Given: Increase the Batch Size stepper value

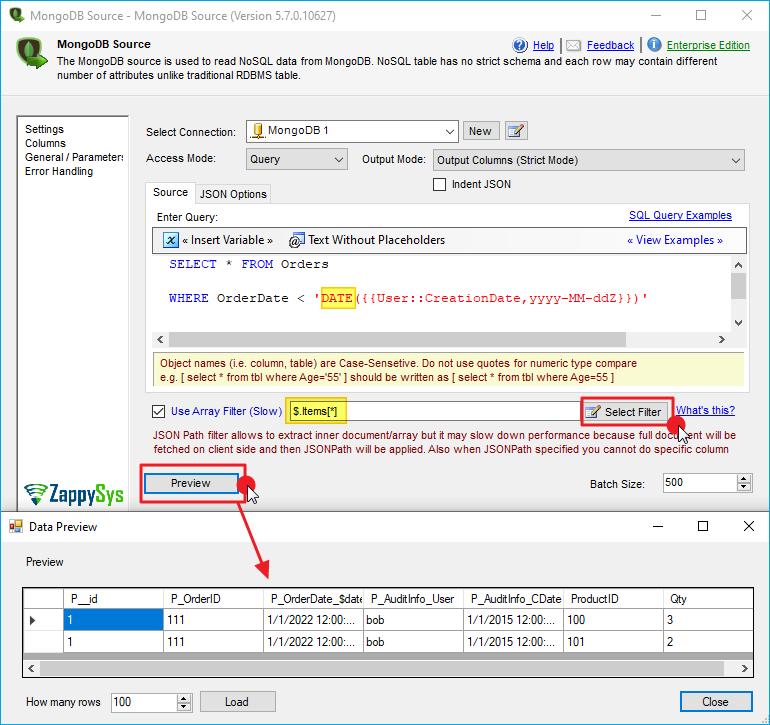Looking at the screenshot, I should [x=743, y=479].
